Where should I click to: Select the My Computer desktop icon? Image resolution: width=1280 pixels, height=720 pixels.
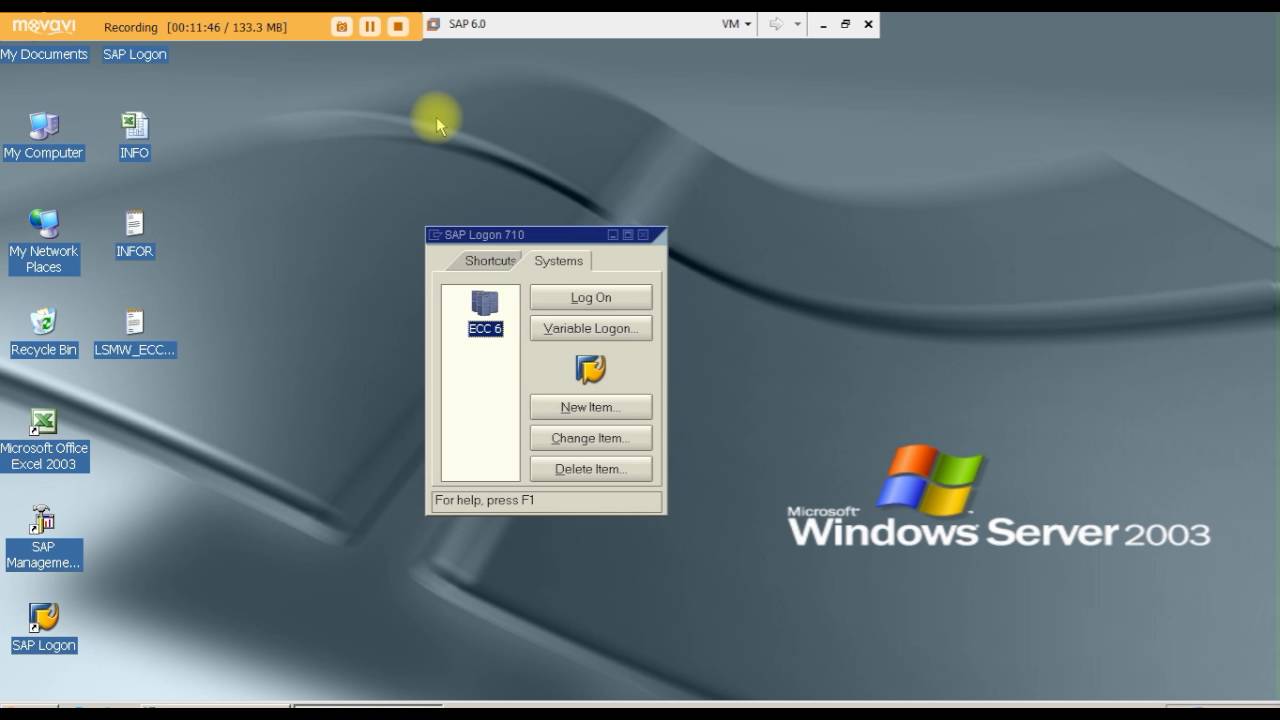43,136
